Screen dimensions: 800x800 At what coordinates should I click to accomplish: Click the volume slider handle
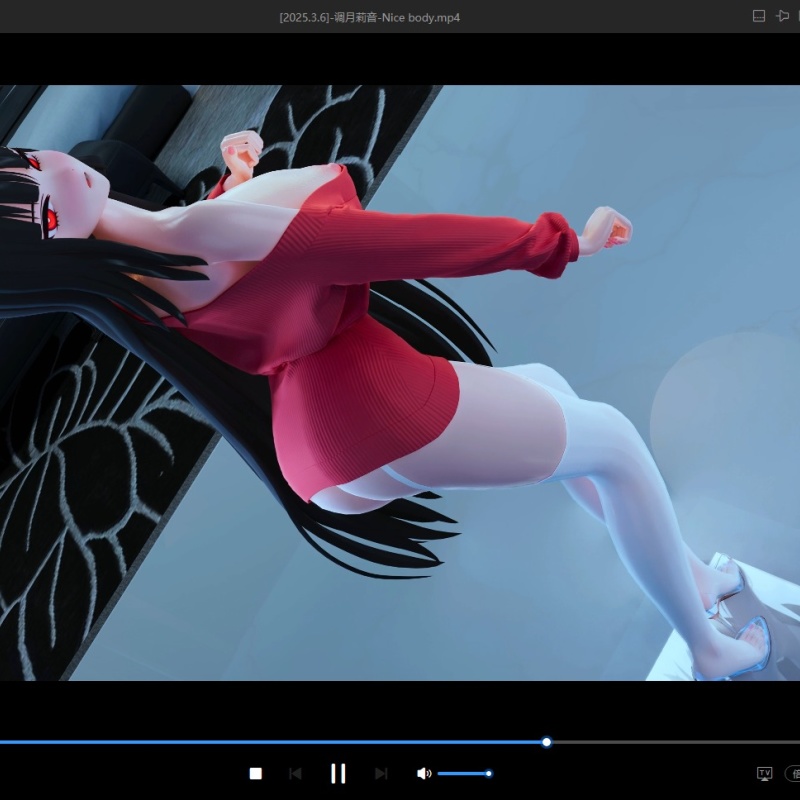(488, 773)
